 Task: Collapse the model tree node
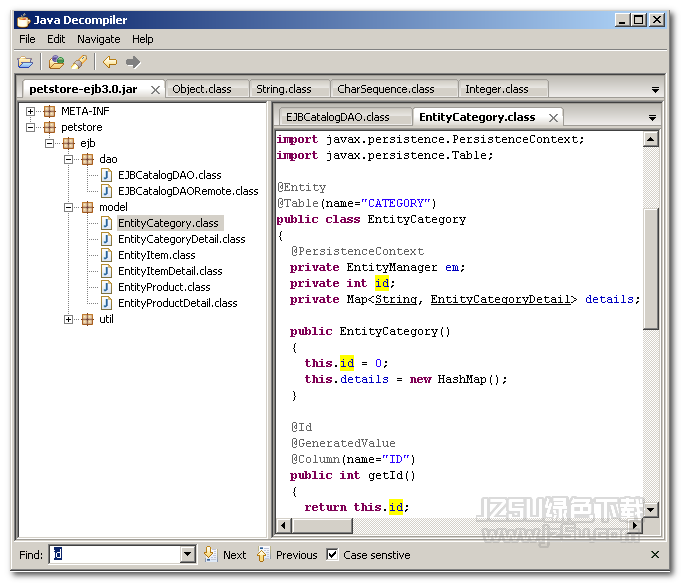pyautogui.click(x=69, y=207)
